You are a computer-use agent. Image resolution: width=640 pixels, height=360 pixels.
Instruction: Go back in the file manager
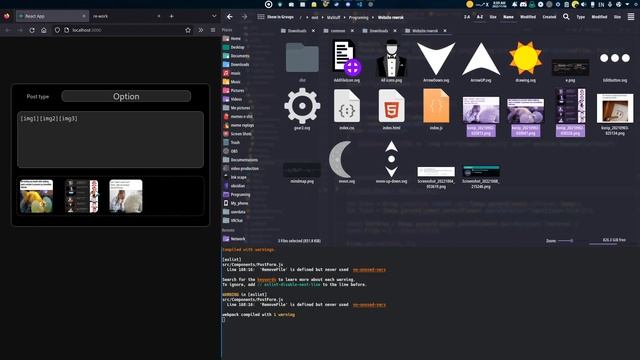[x=229, y=17]
